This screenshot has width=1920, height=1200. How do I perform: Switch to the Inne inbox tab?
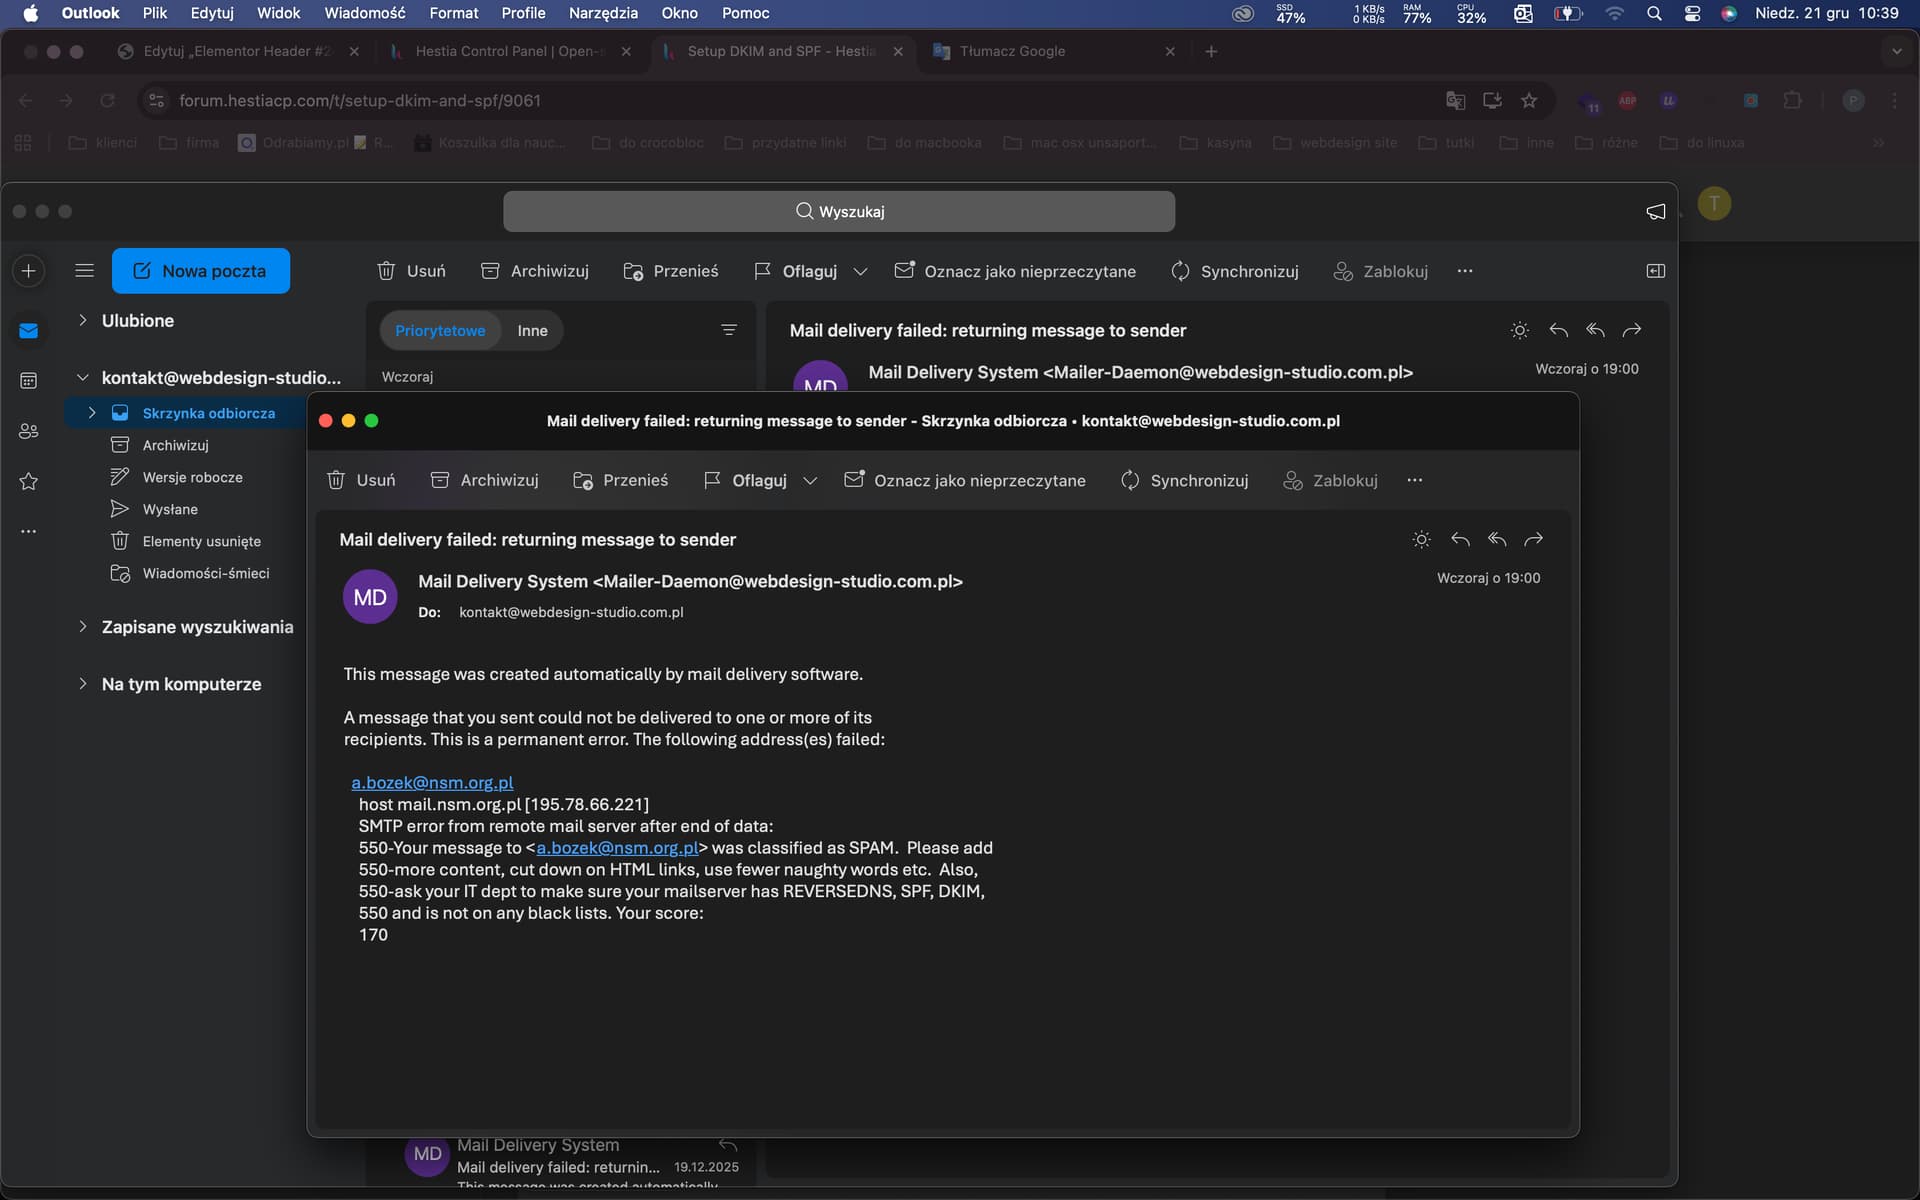tap(532, 331)
